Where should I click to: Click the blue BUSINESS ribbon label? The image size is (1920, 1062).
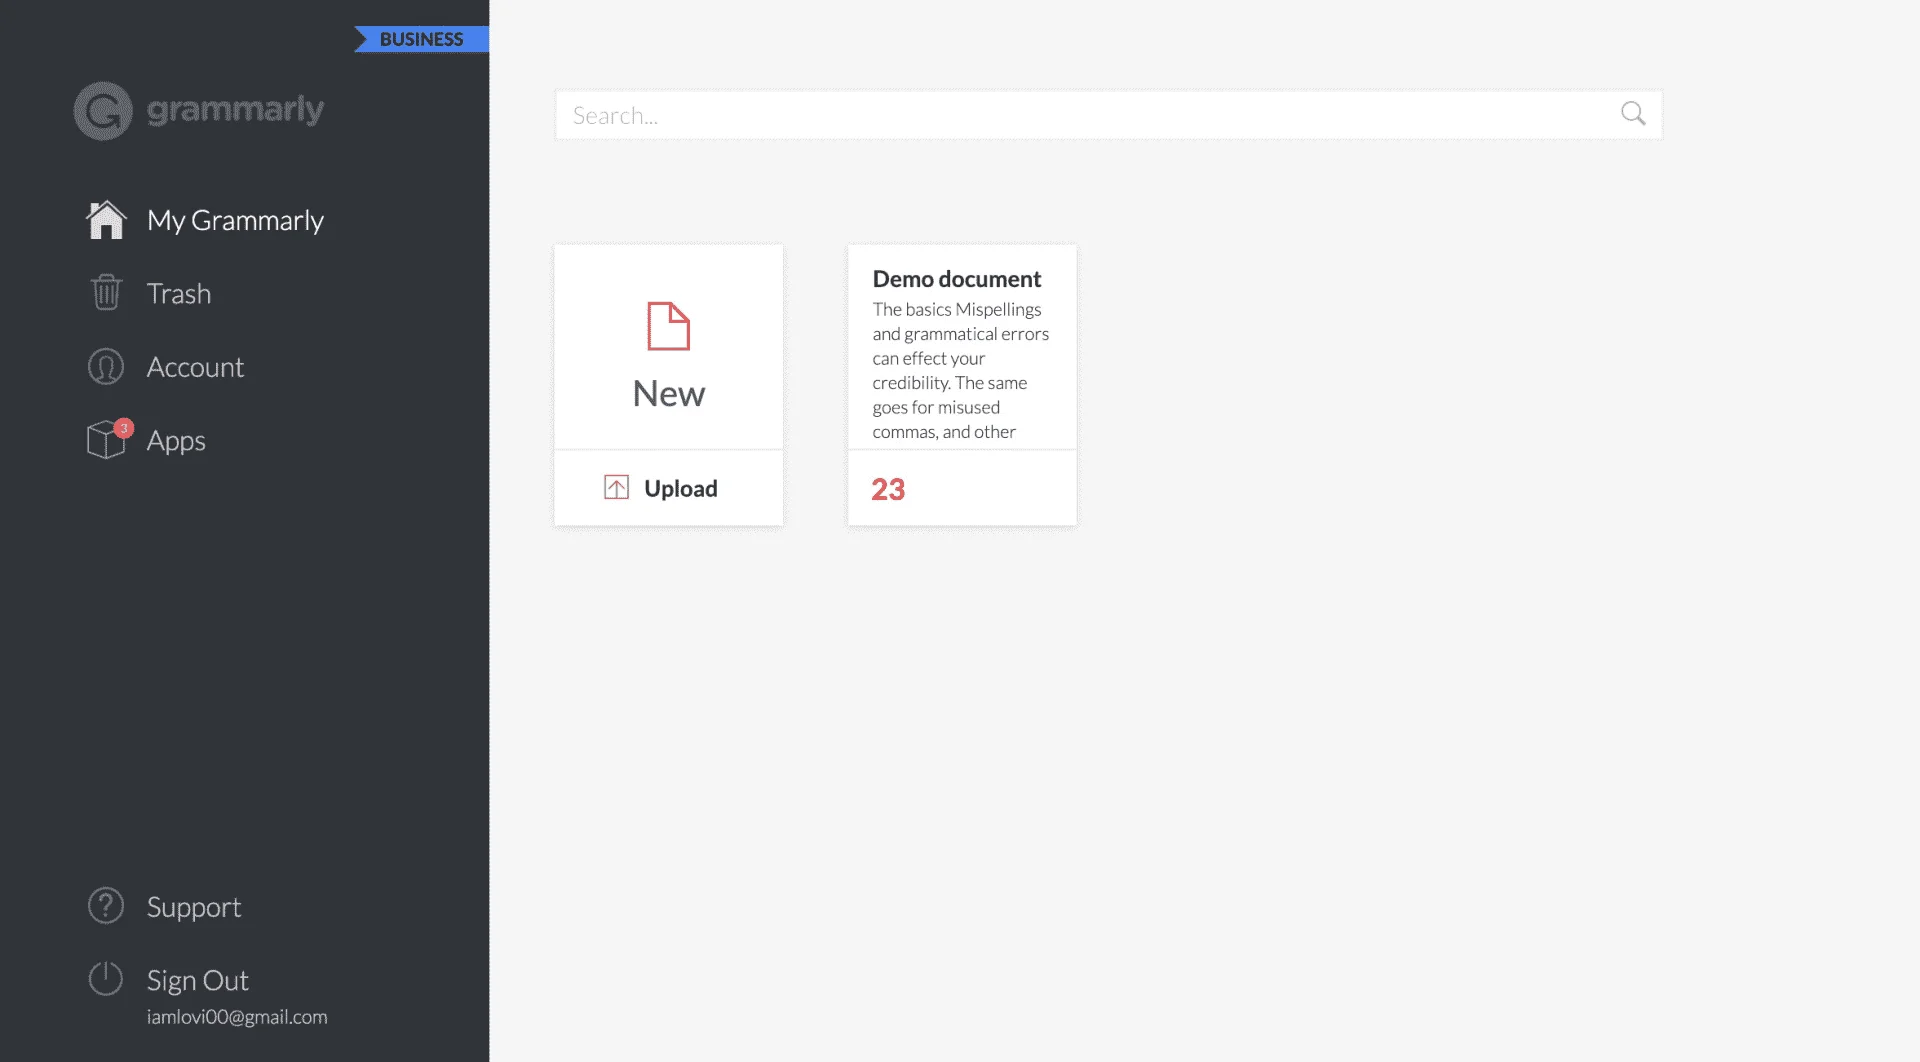click(421, 39)
